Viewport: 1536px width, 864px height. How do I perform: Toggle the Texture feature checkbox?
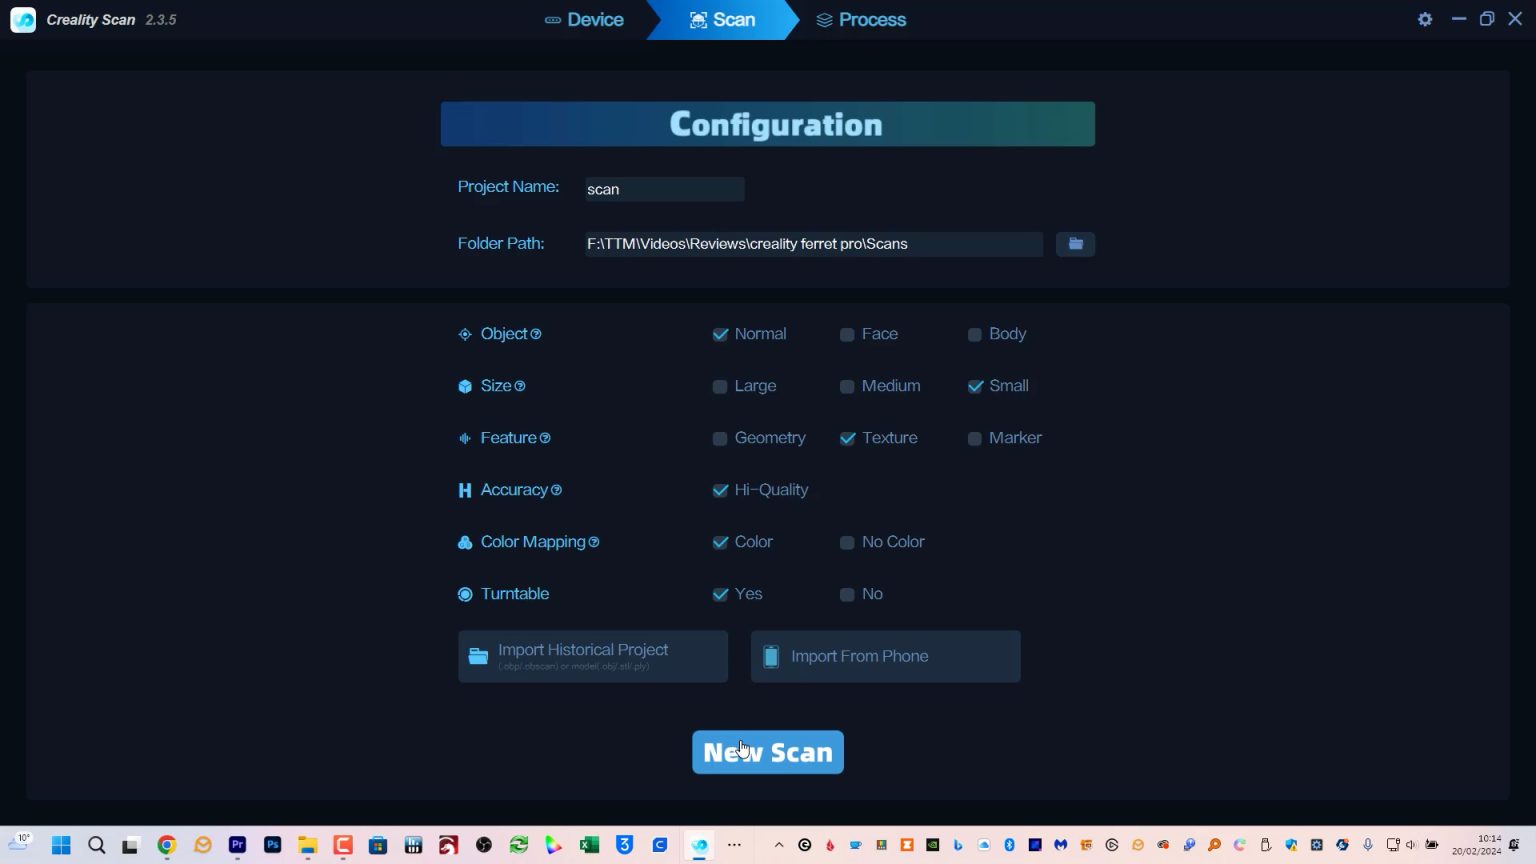[x=848, y=438]
